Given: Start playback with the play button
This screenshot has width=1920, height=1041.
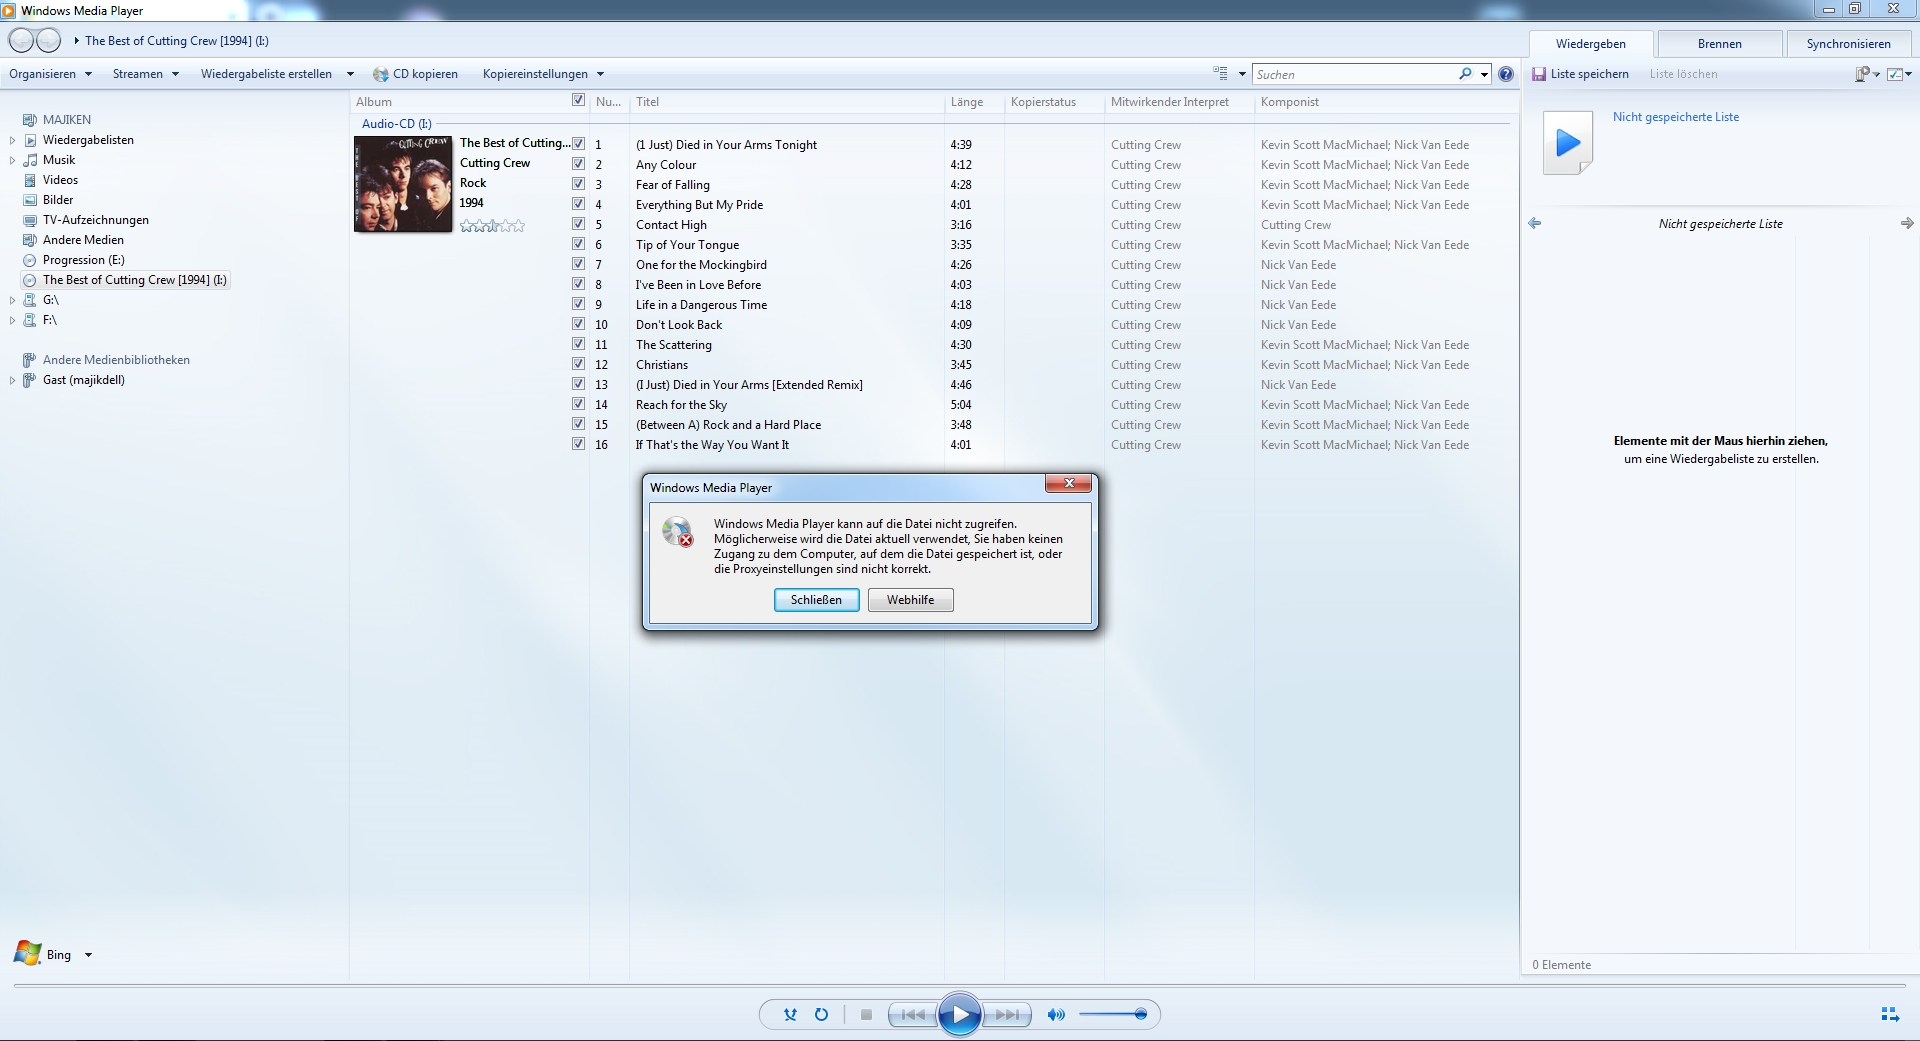Looking at the screenshot, I should (960, 1014).
